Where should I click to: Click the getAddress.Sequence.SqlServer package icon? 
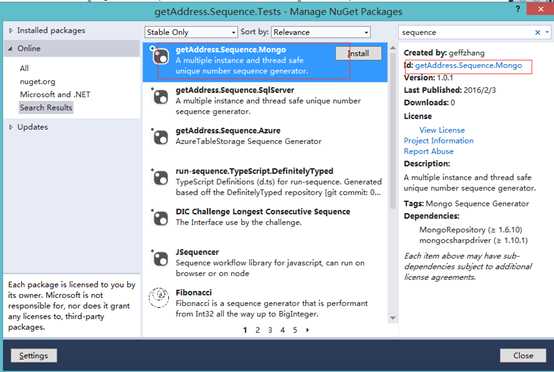(161, 97)
